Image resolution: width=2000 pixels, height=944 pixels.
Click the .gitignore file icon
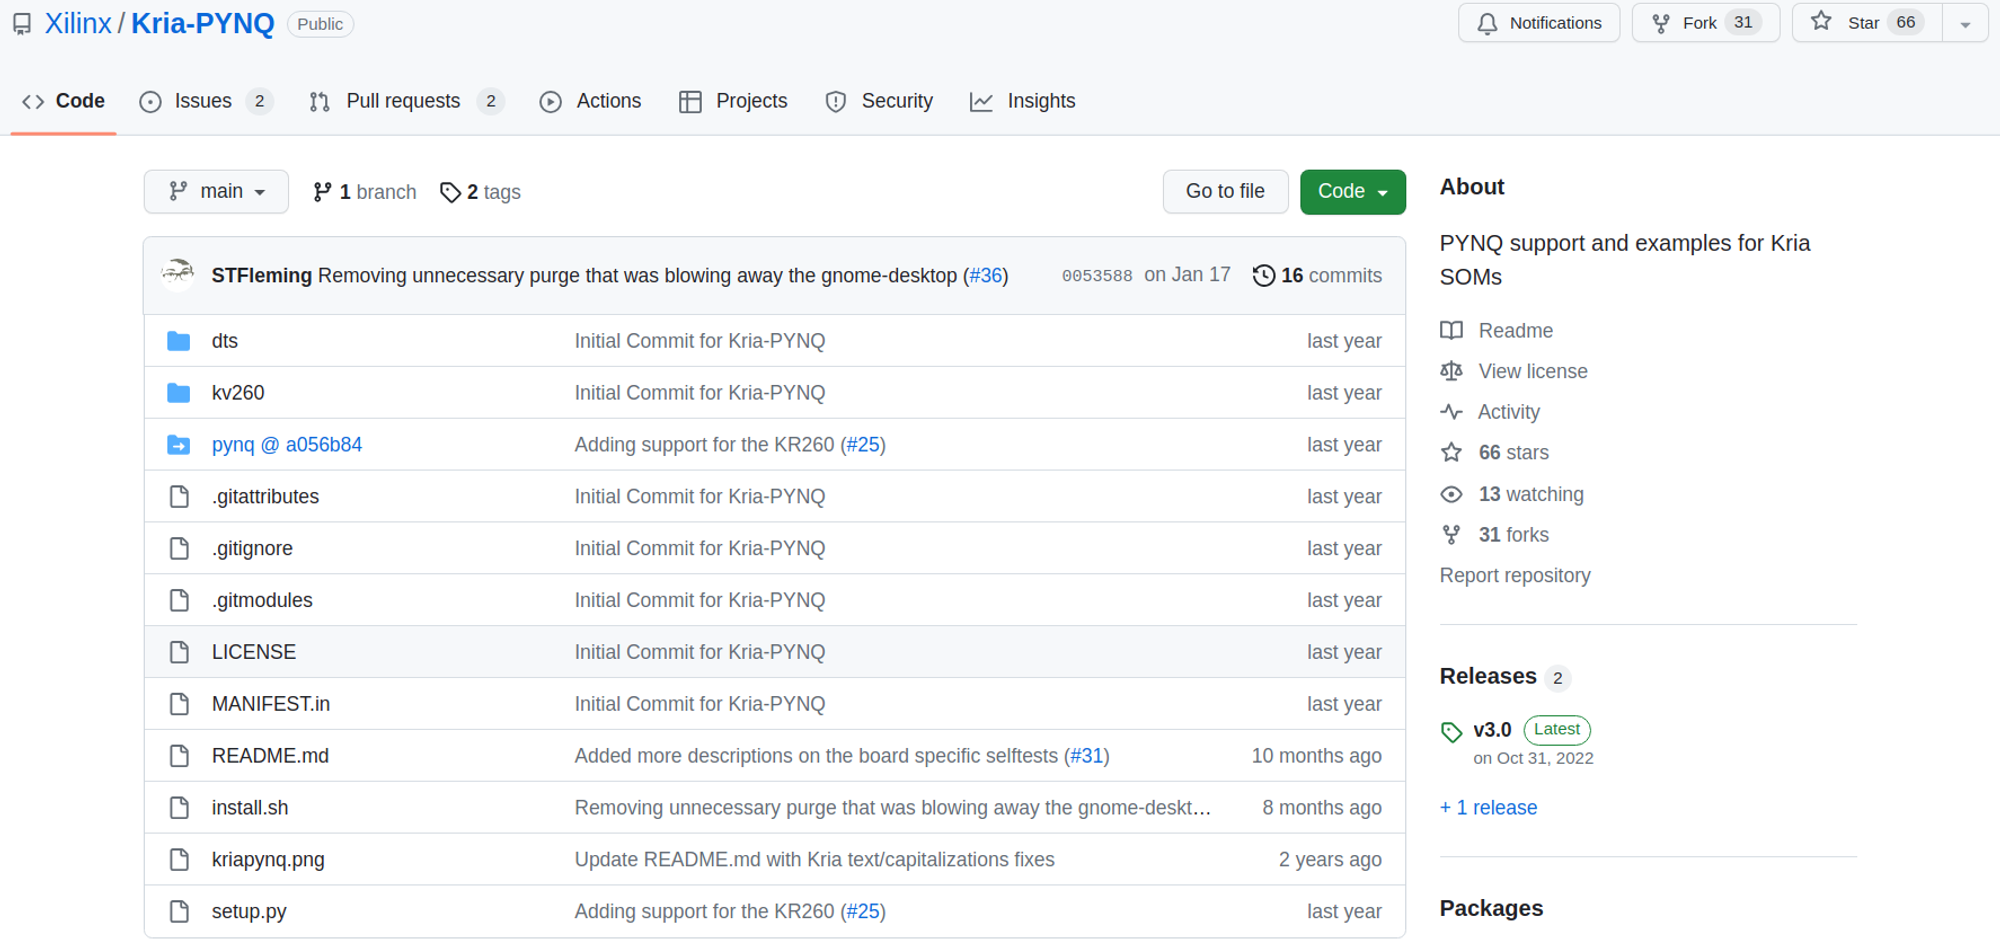pos(179,549)
